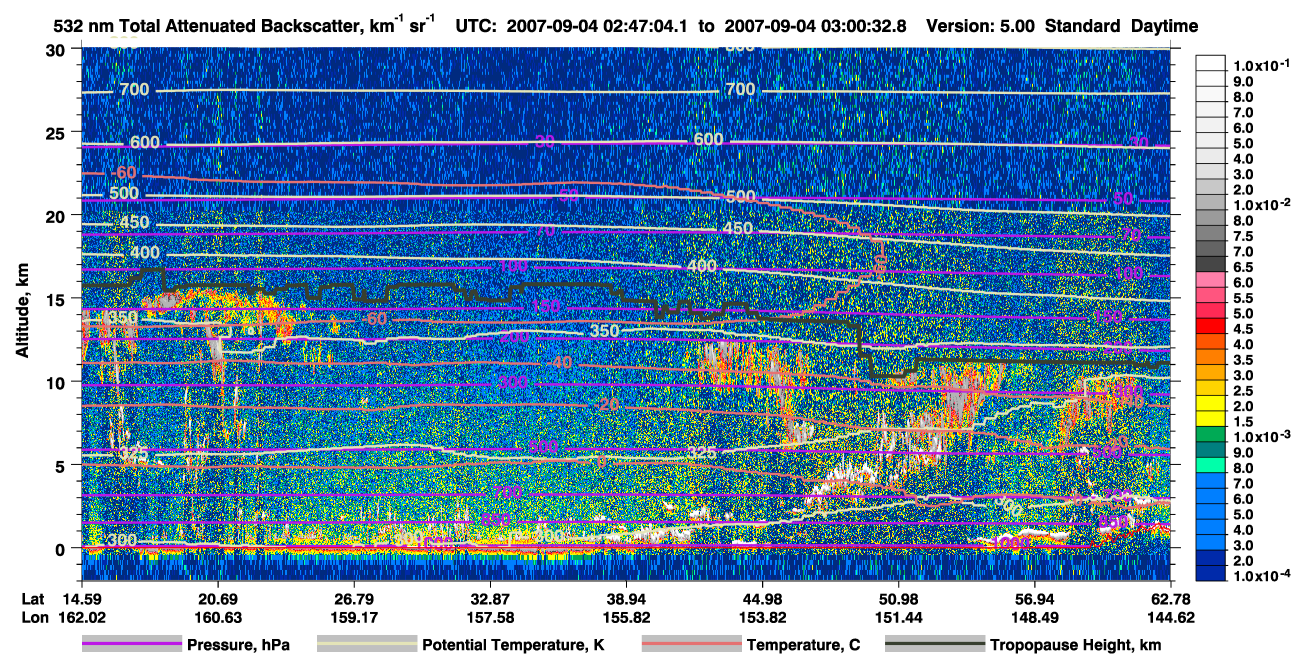The image size is (1300, 667).
Task: Click latitude value 50.98
Action: point(898,599)
